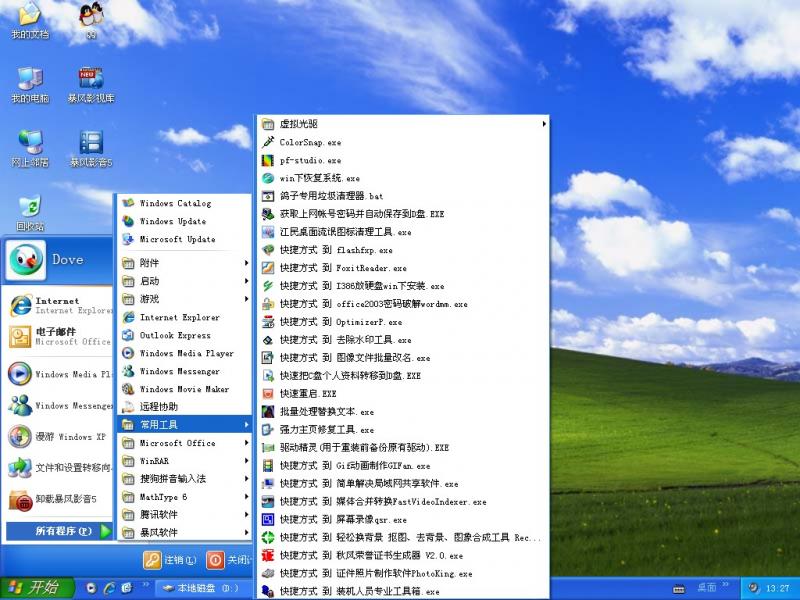Click 漫游 Windows XP icon in Start menu

(x=19, y=437)
